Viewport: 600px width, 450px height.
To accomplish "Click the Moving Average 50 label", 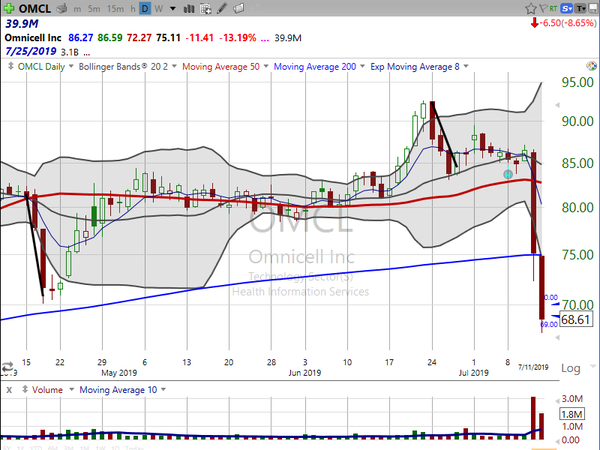I will (221, 67).
